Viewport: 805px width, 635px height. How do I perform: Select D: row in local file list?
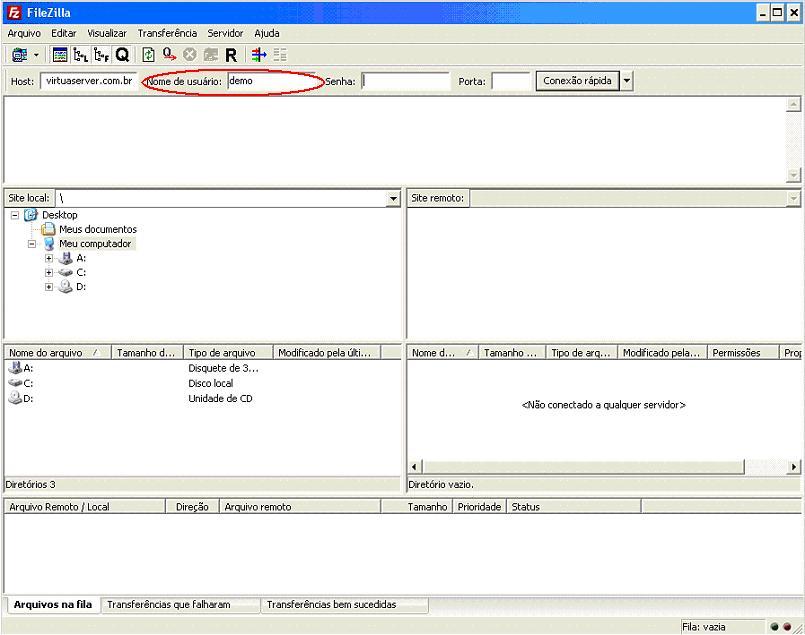[202, 398]
